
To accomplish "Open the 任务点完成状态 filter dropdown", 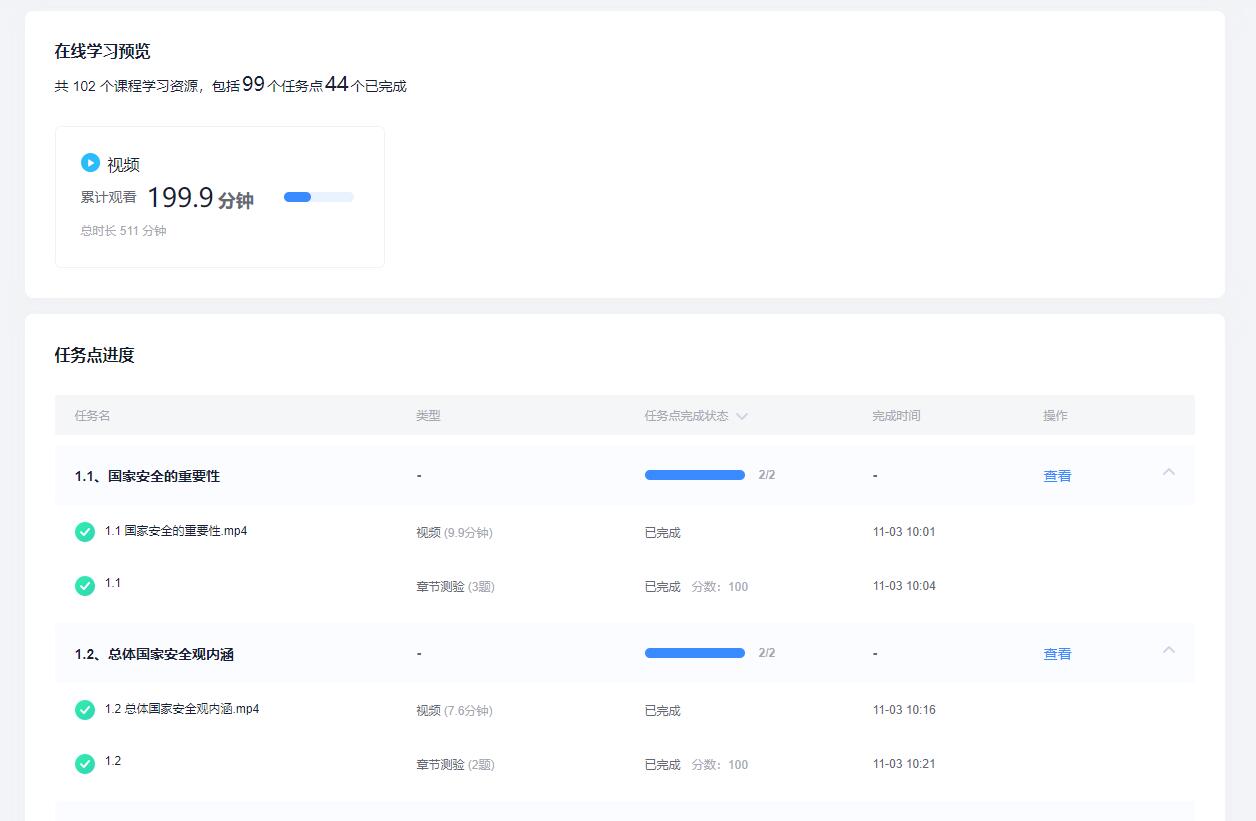I will [741, 416].
